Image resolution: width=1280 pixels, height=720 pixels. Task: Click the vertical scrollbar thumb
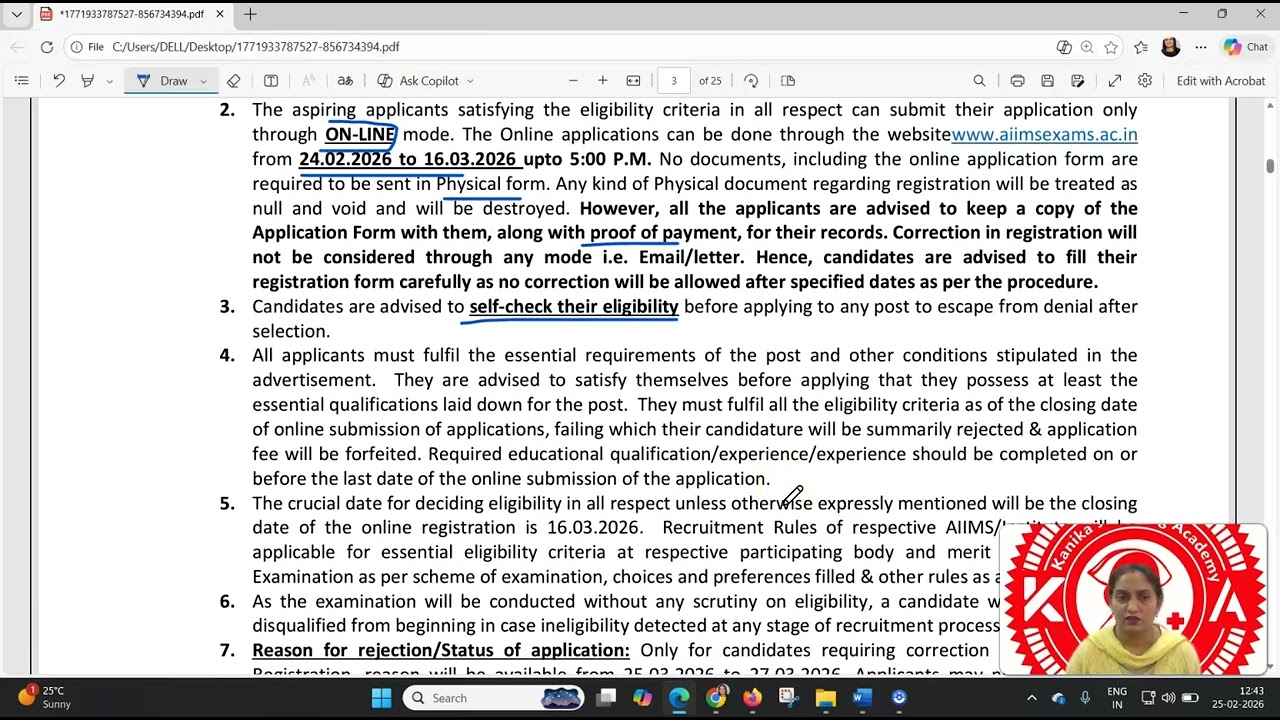[1270, 166]
